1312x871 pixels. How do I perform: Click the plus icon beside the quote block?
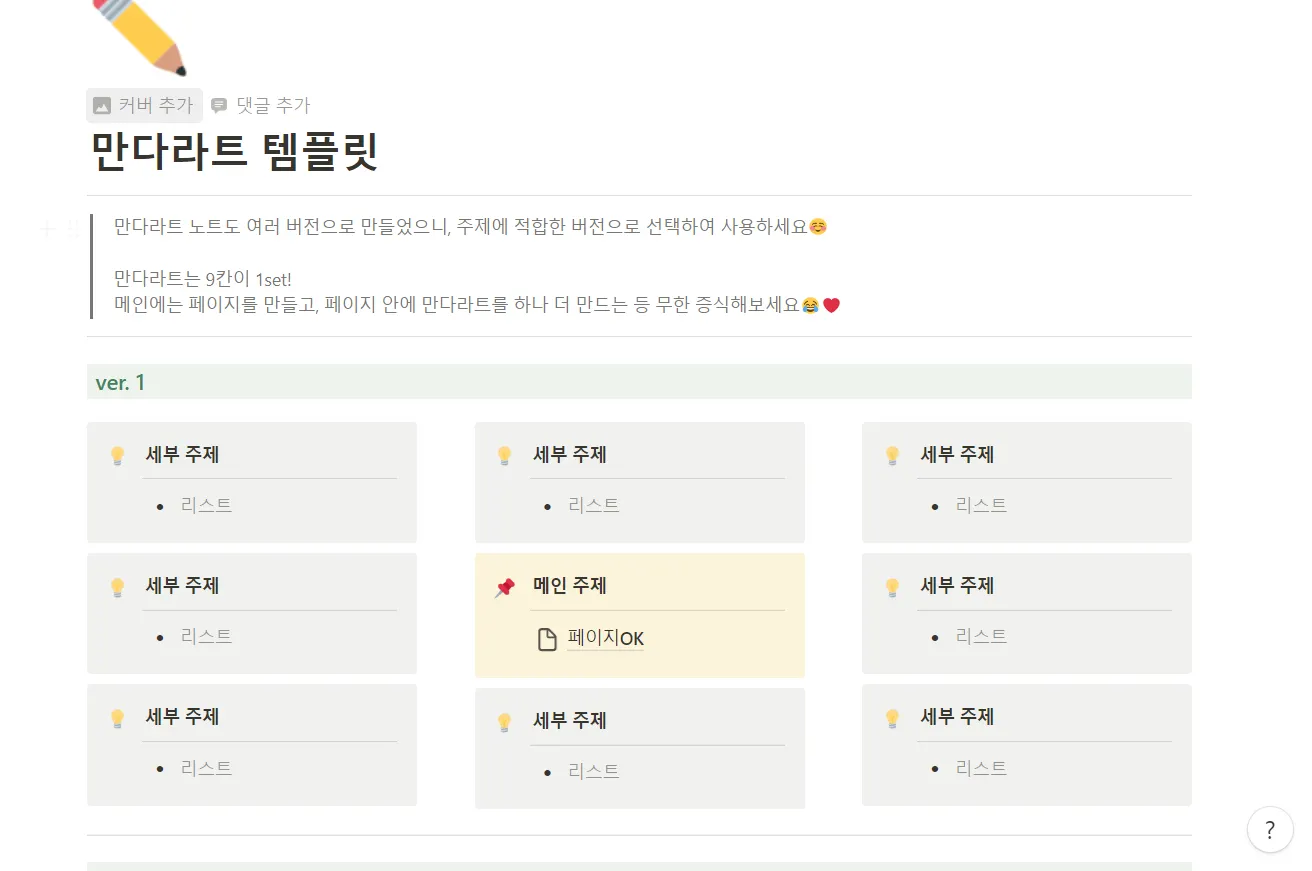pos(47,229)
